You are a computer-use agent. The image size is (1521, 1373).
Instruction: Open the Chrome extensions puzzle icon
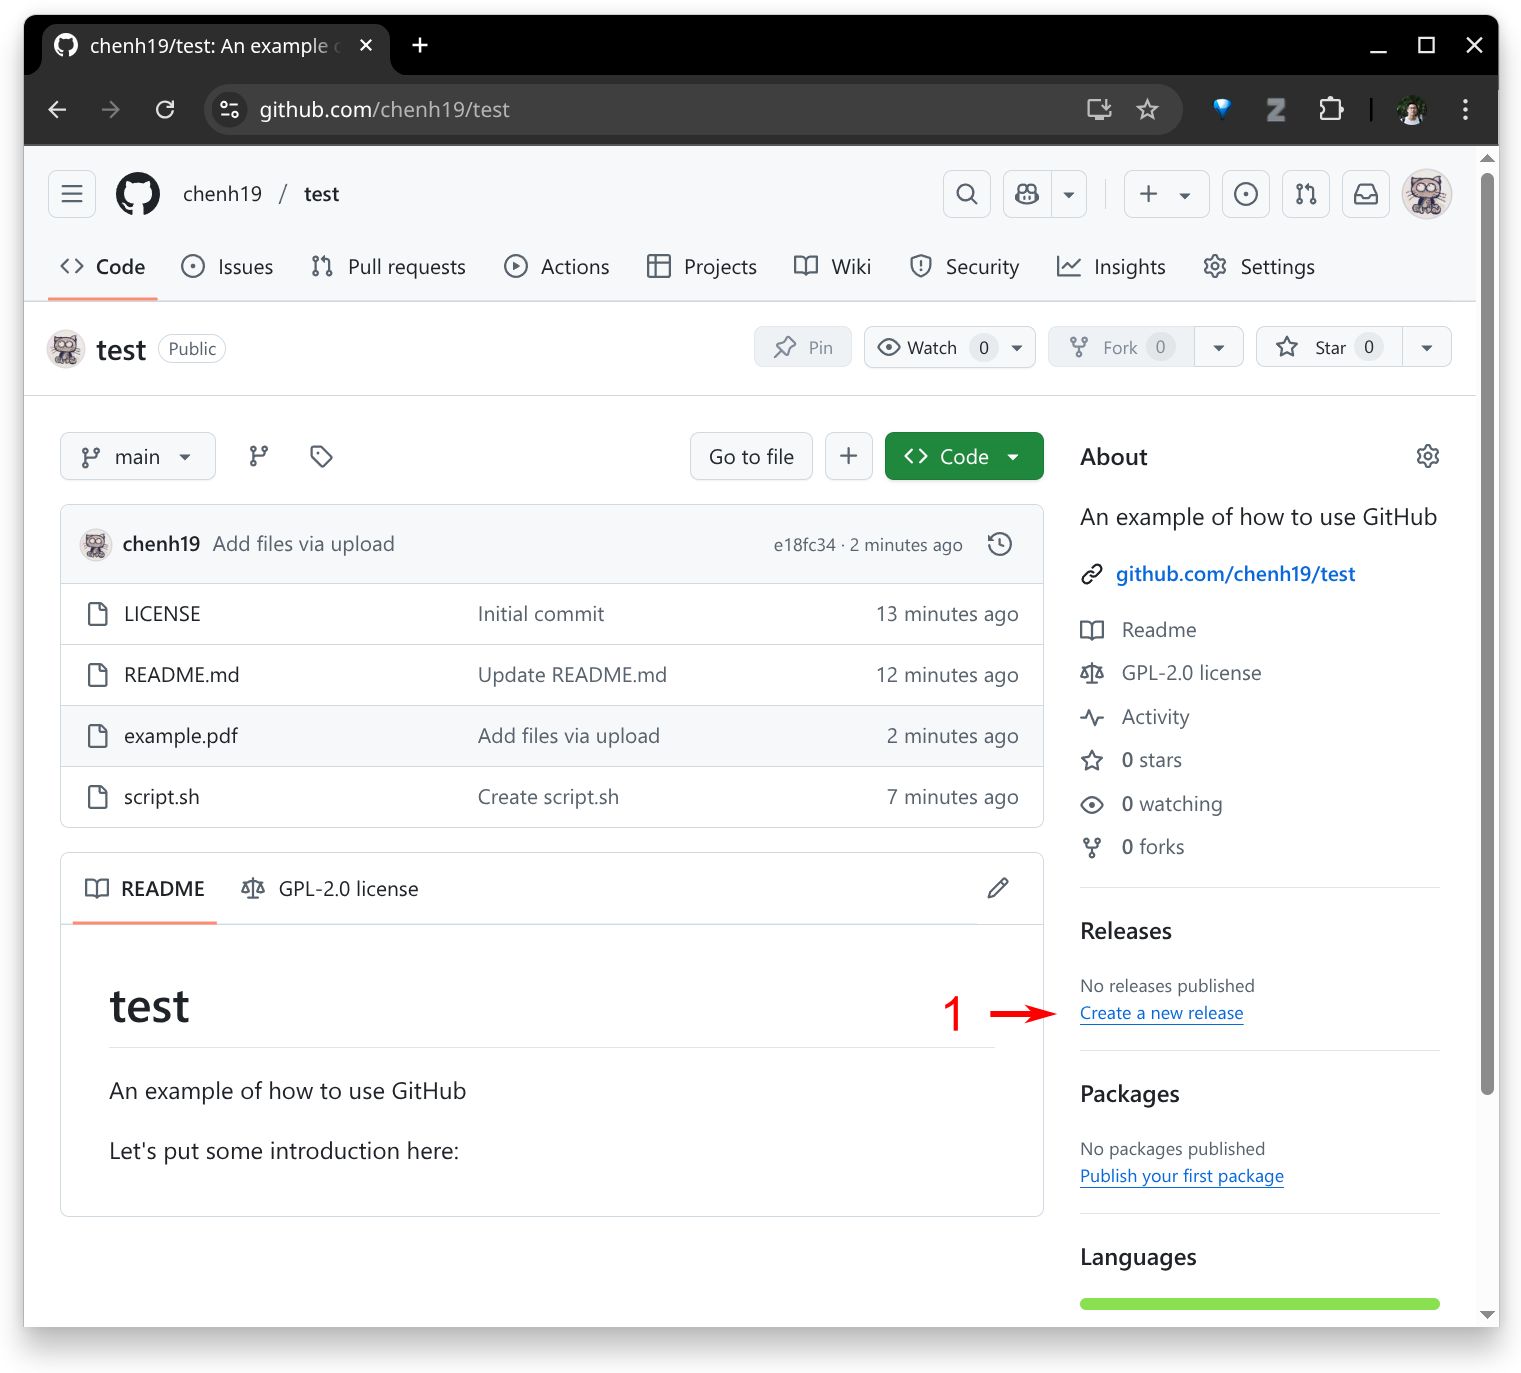pyautogui.click(x=1331, y=110)
